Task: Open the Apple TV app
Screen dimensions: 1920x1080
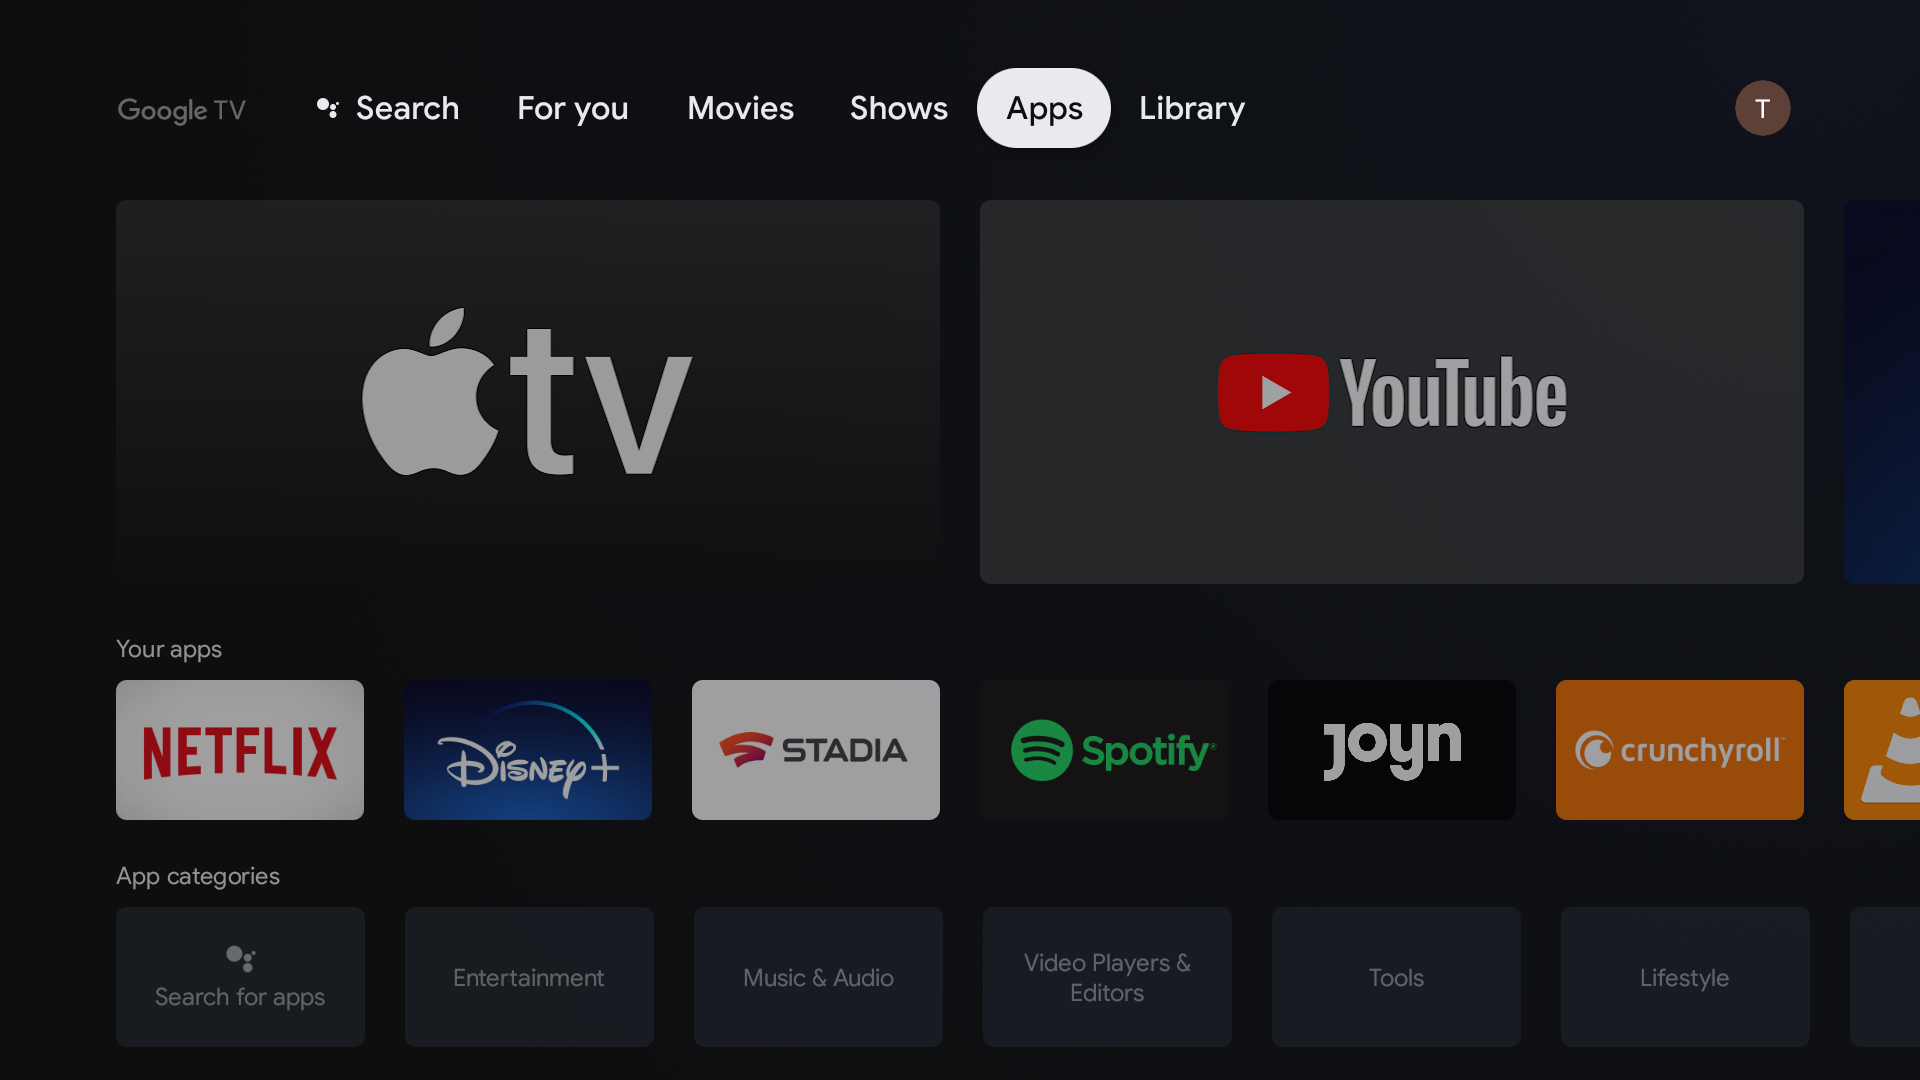Action: click(527, 392)
